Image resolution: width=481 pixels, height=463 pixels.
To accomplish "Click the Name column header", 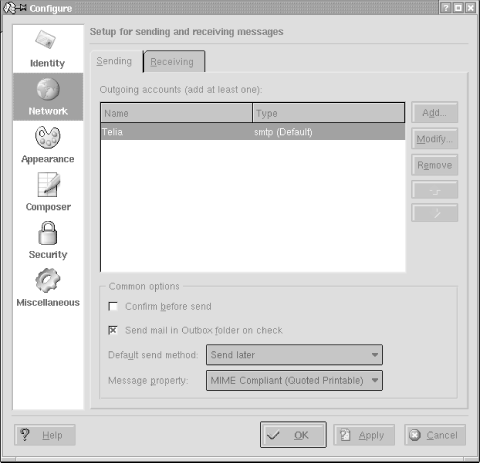I will tap(176, 113).
